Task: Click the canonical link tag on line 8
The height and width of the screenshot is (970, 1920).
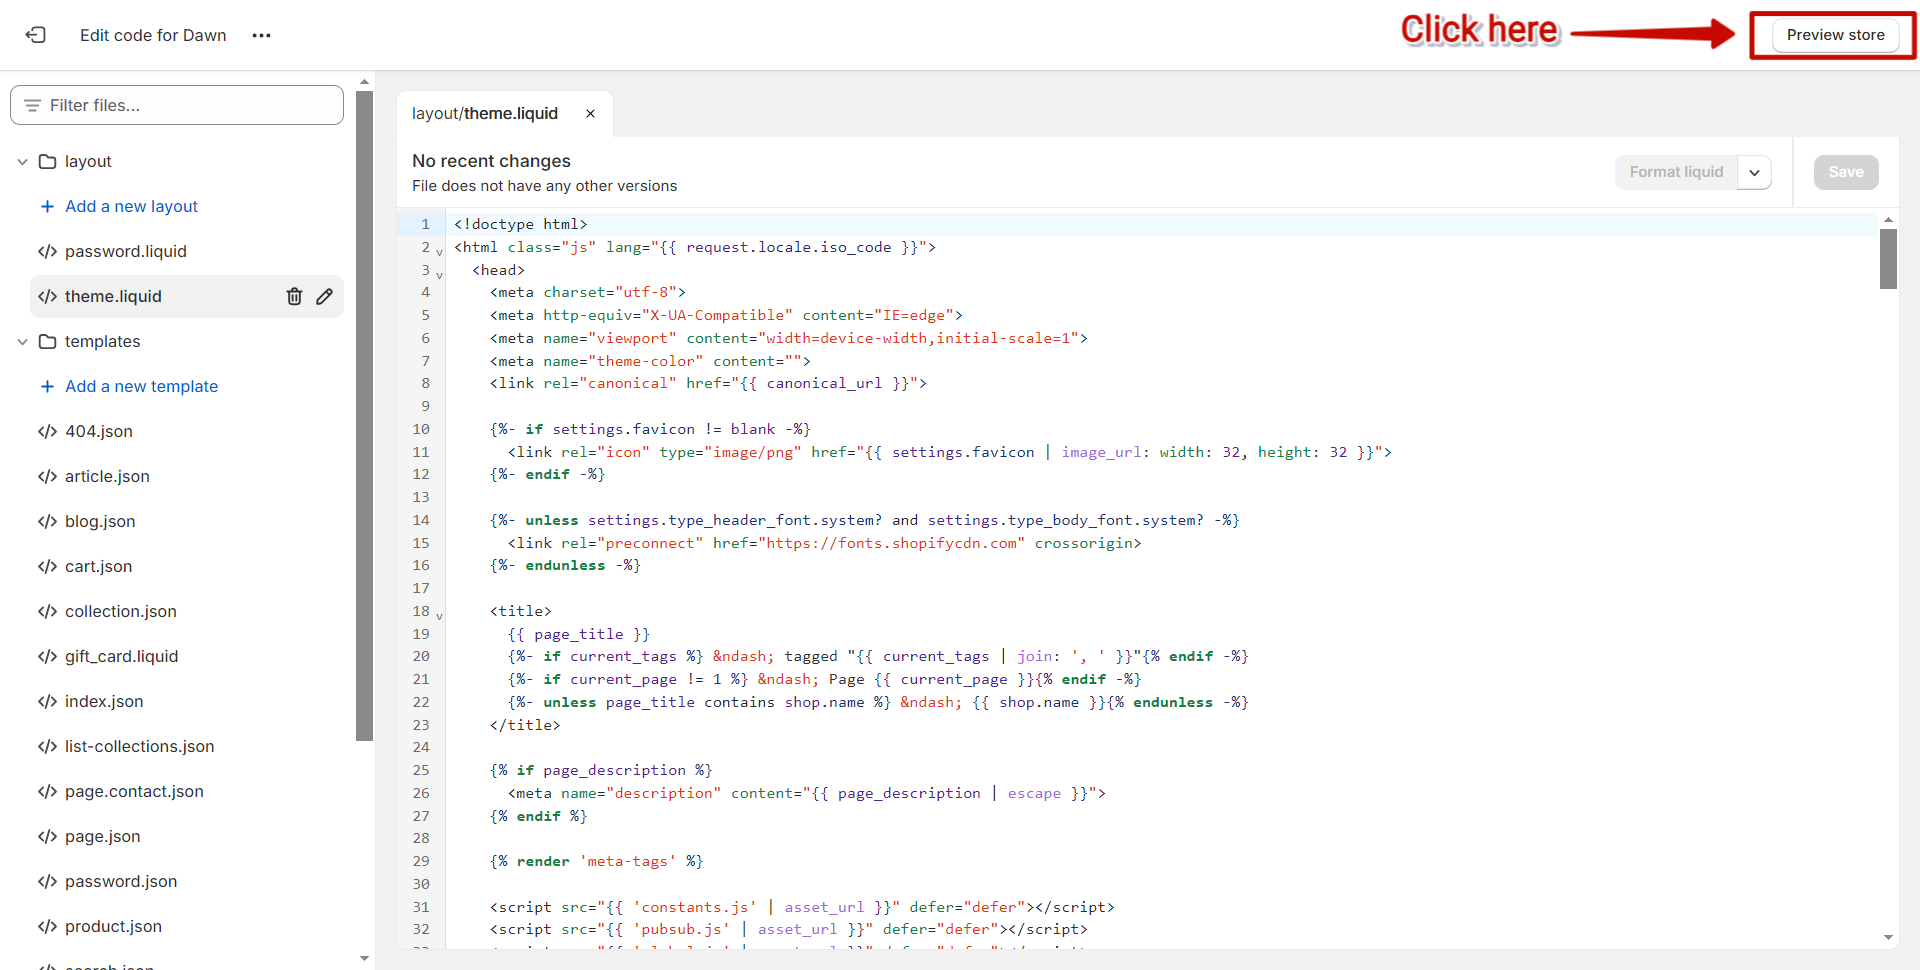Action: [x=708, y=383]
